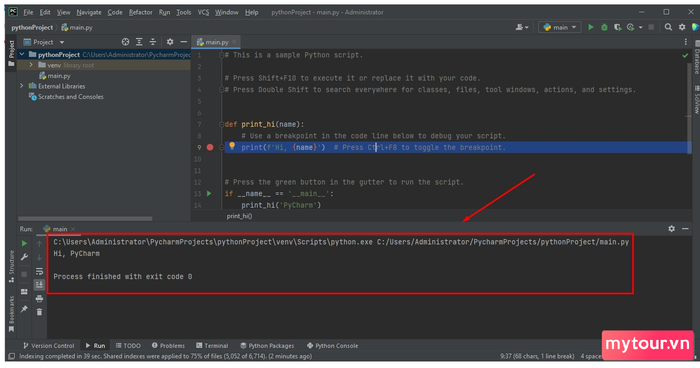Open IDE settings gear in top toolbar
The width and height of the screenshot is (700, 368).
682,27
